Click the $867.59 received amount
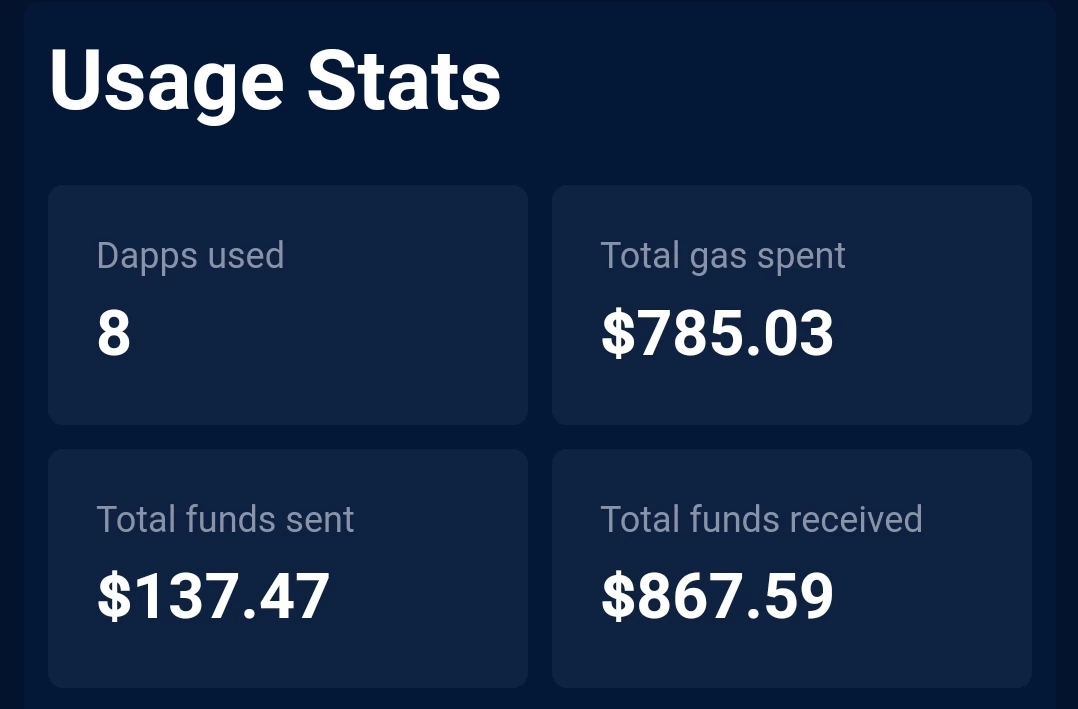Screen dimensions: 1078x709 coord(717,596)
